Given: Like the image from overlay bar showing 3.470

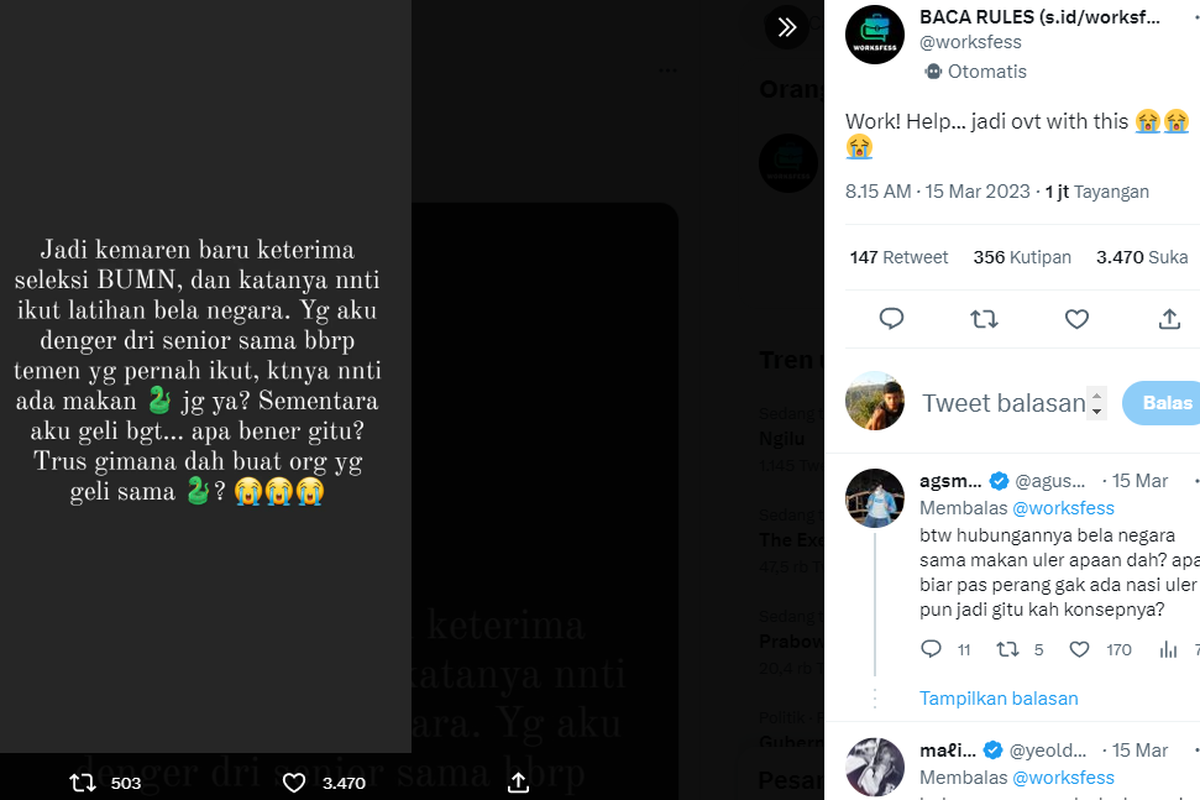Looking at the screenshot, I should (x=295, y=782).
